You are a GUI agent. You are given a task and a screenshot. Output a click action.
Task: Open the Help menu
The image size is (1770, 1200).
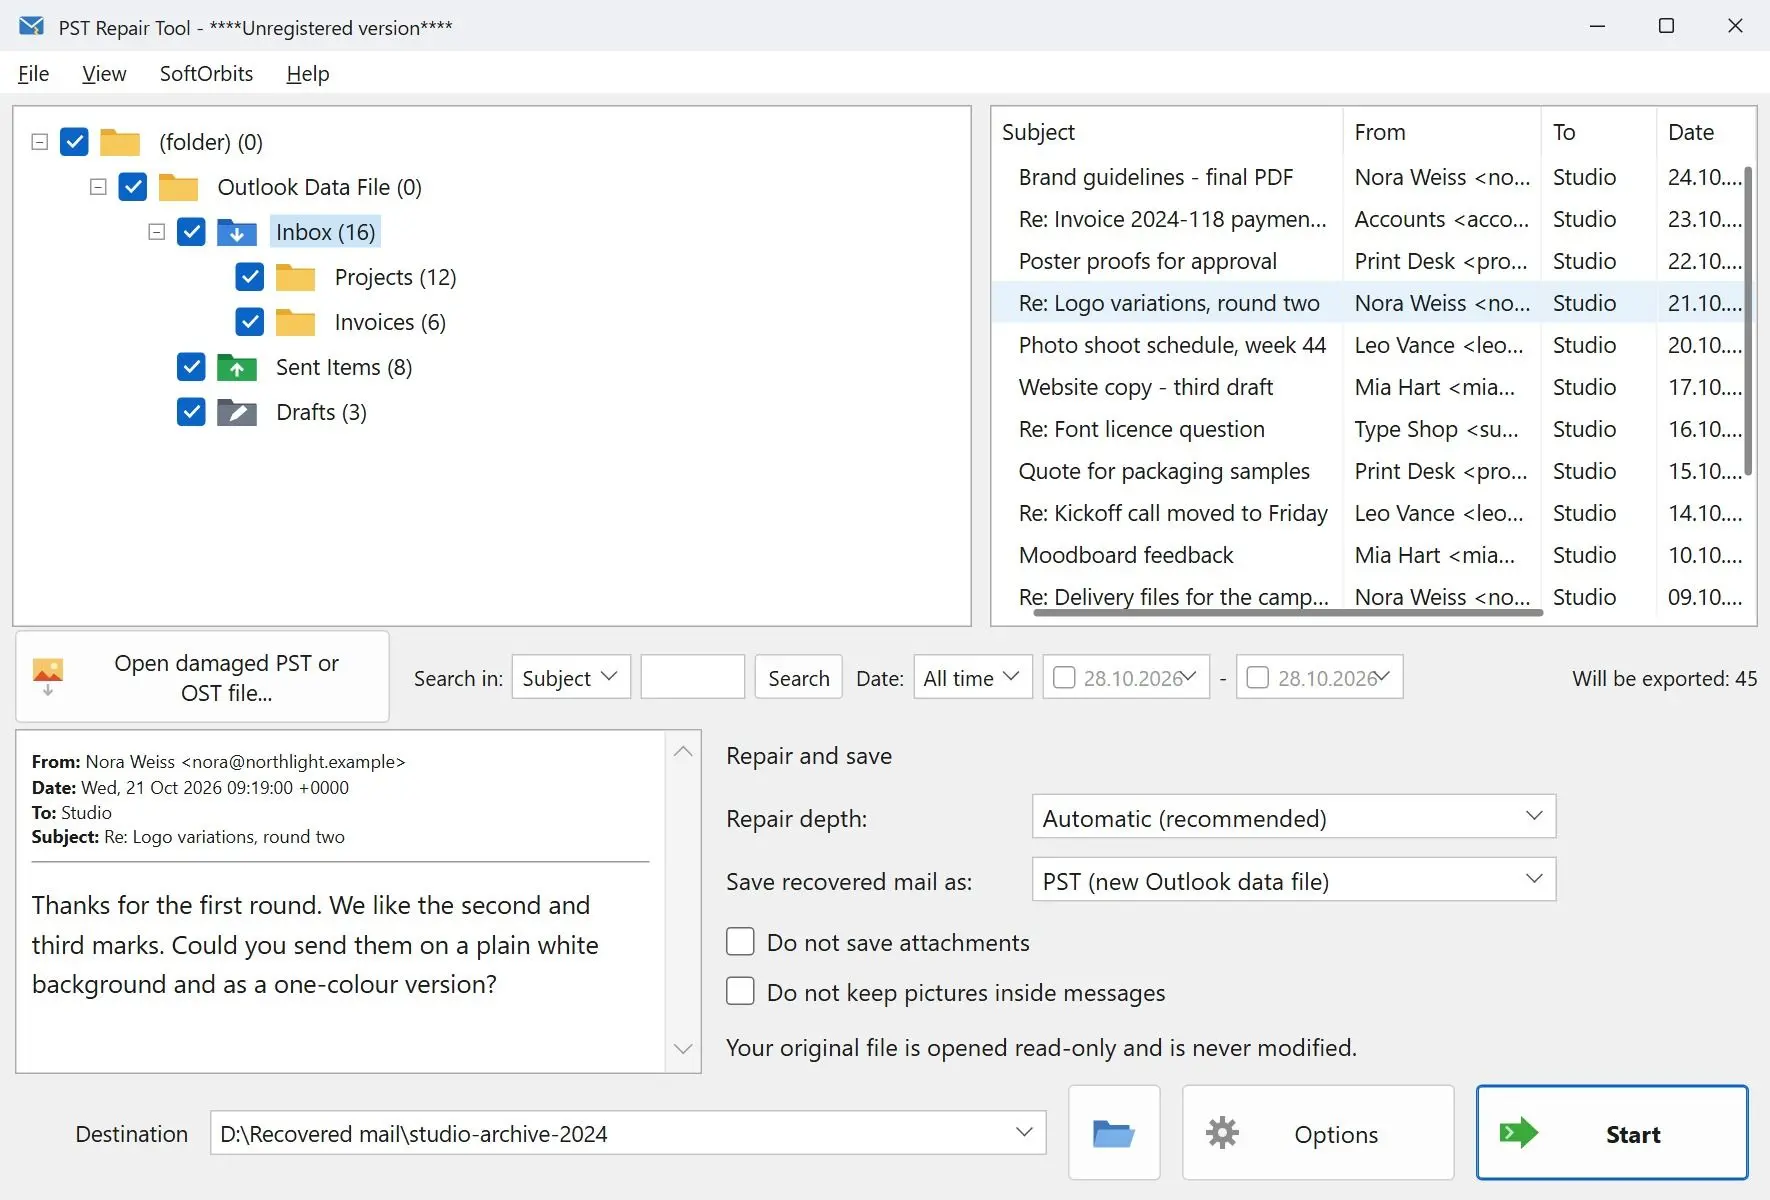(x=308, y=74)
